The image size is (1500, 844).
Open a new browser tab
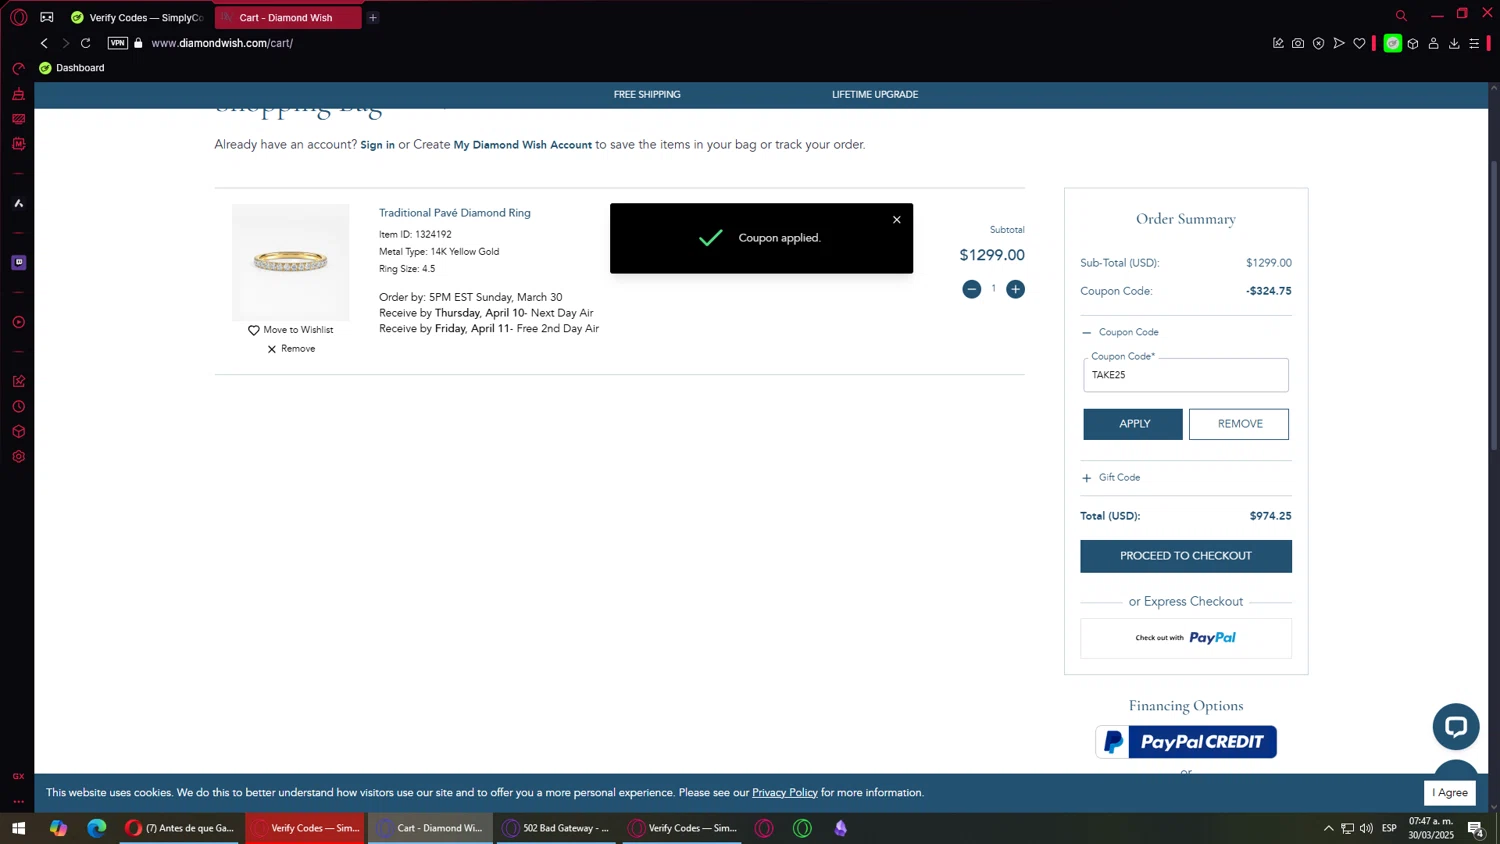tap(373, 17)
